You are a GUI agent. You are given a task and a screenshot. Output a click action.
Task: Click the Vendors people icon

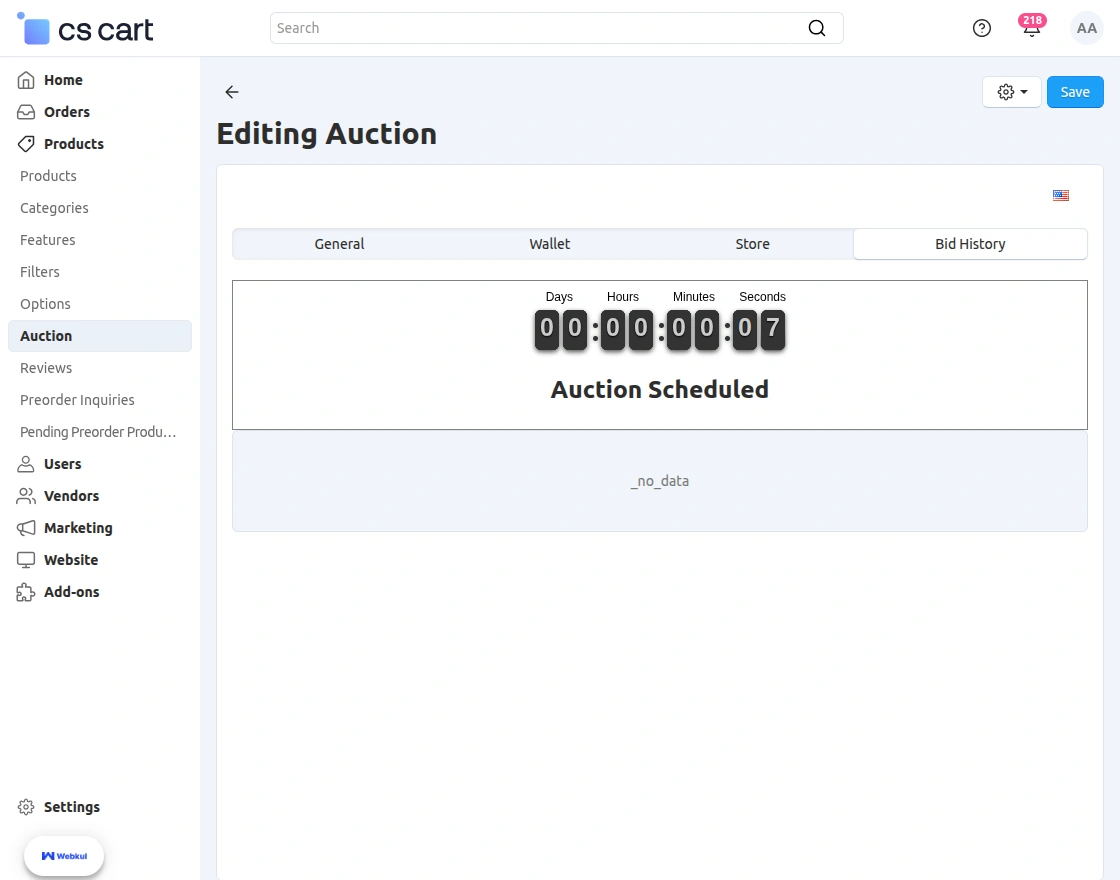25,496
